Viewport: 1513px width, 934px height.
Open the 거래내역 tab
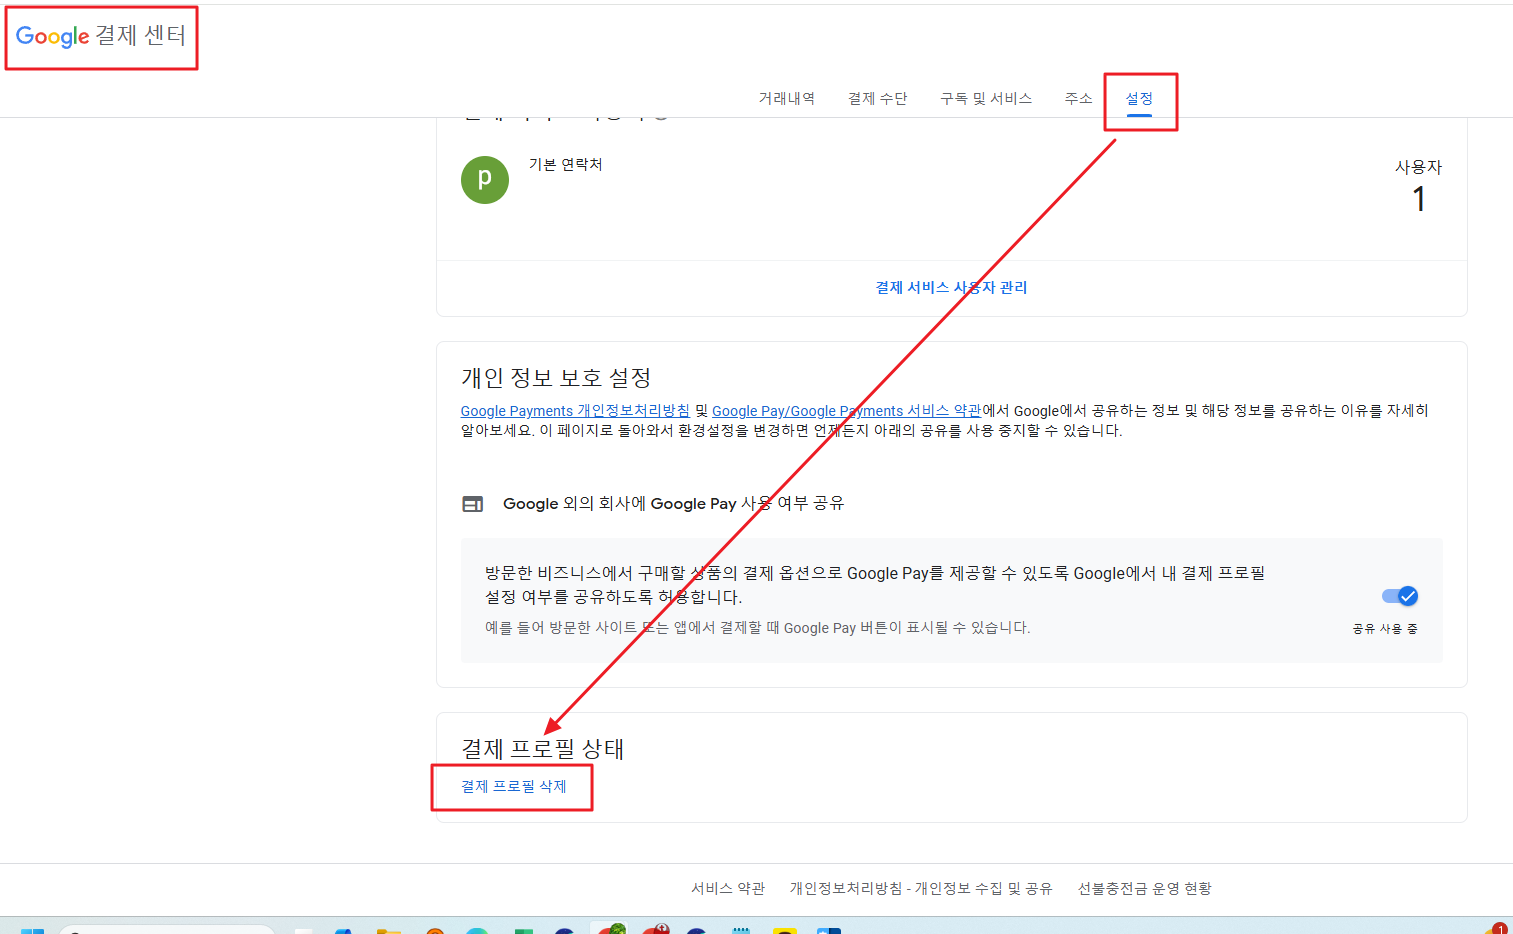tap(786, 98)
